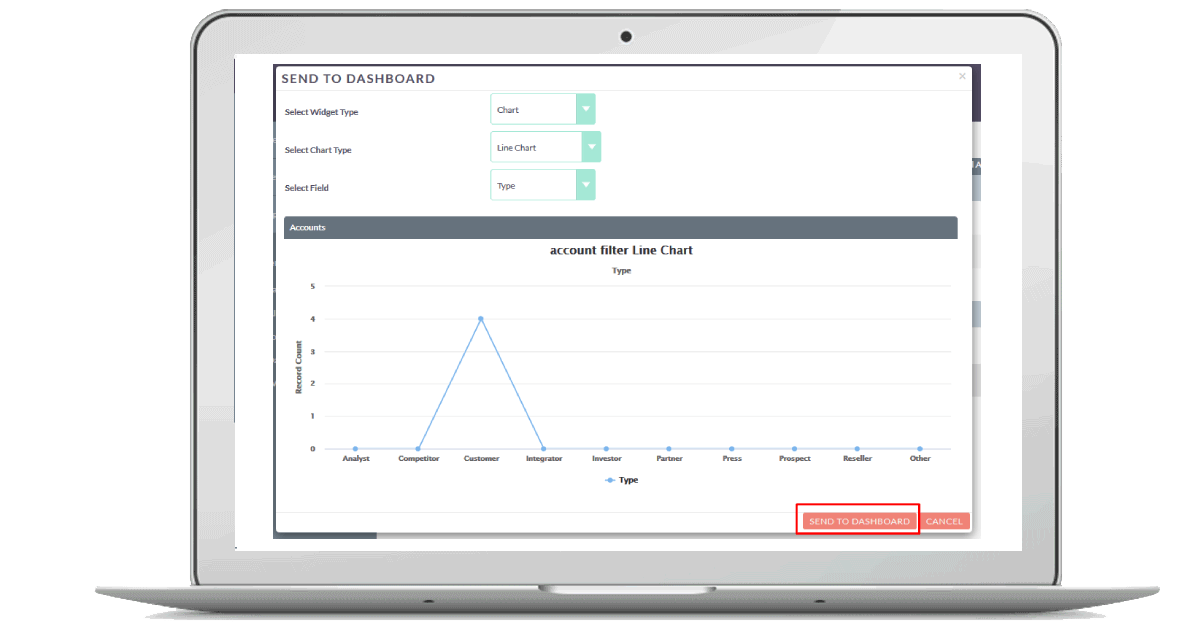Screen dimensions: 1200x630
Task: Click the Prospect data point marker
Action: point(794,449)
